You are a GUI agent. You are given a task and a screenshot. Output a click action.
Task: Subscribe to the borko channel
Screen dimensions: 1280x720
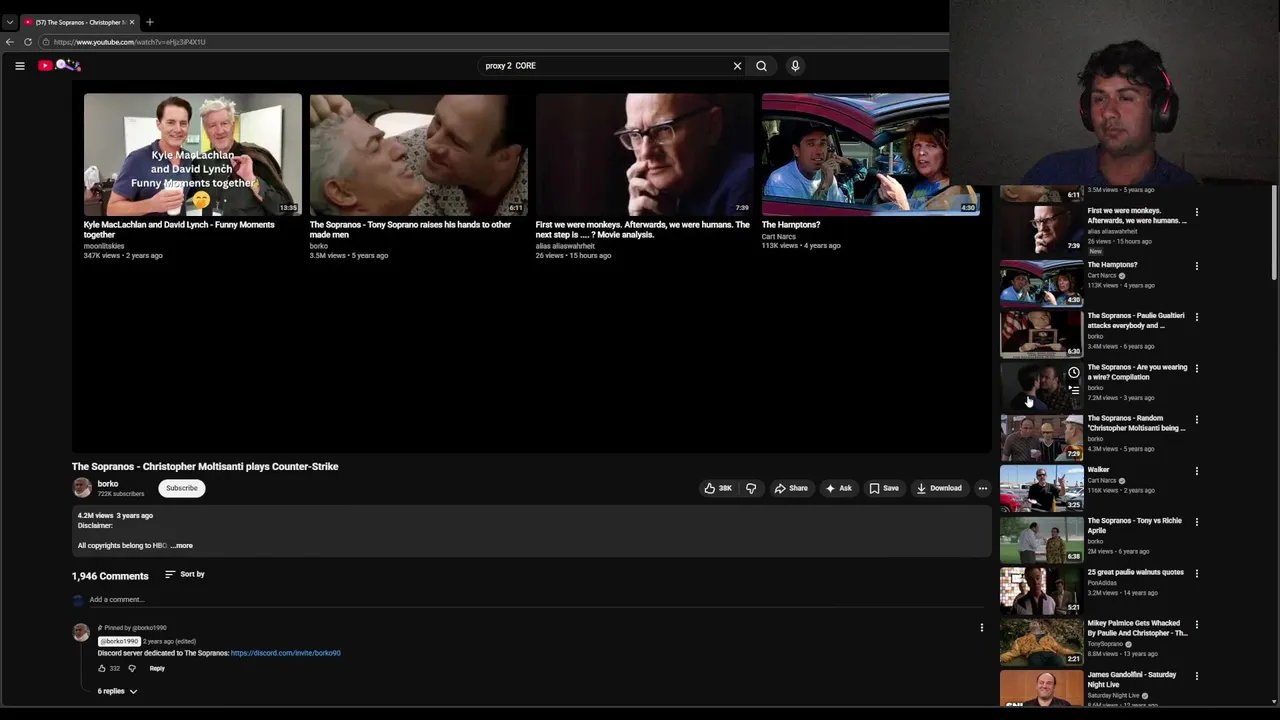click(x=182, y=488)
